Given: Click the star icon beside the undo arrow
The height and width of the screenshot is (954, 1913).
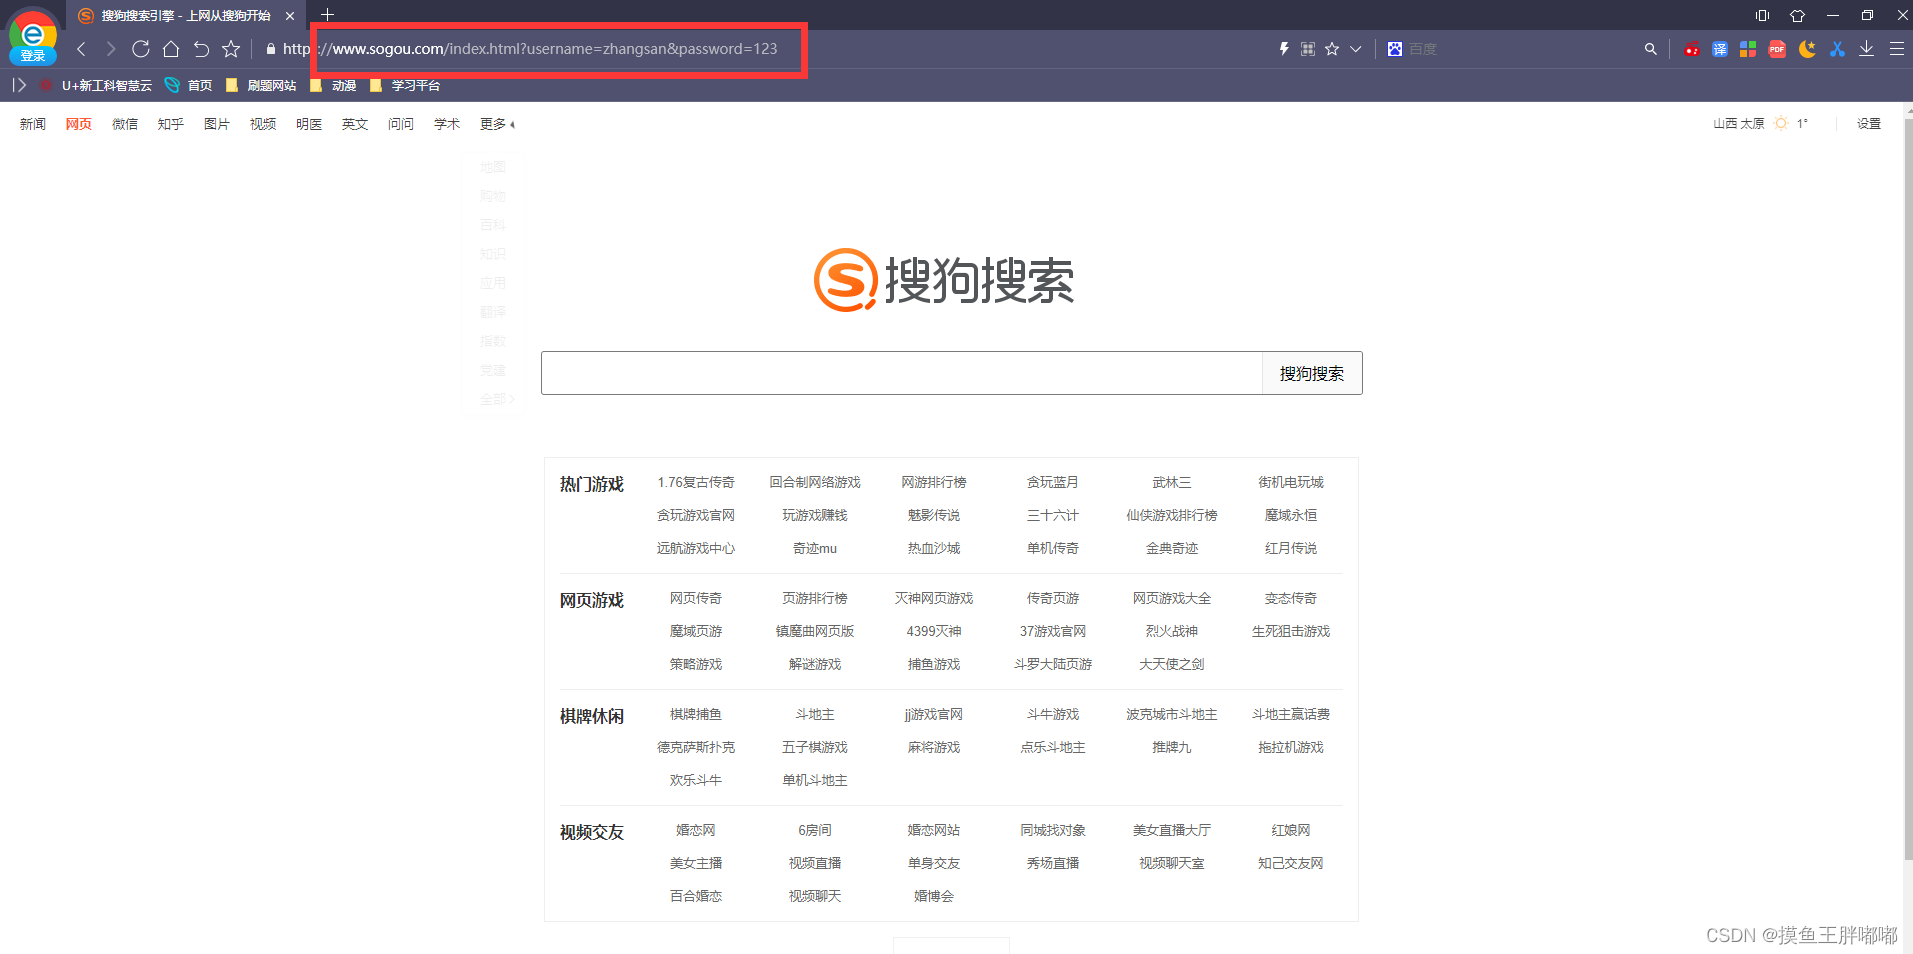Looking at the screenshot, I should [x=231, y=49].
